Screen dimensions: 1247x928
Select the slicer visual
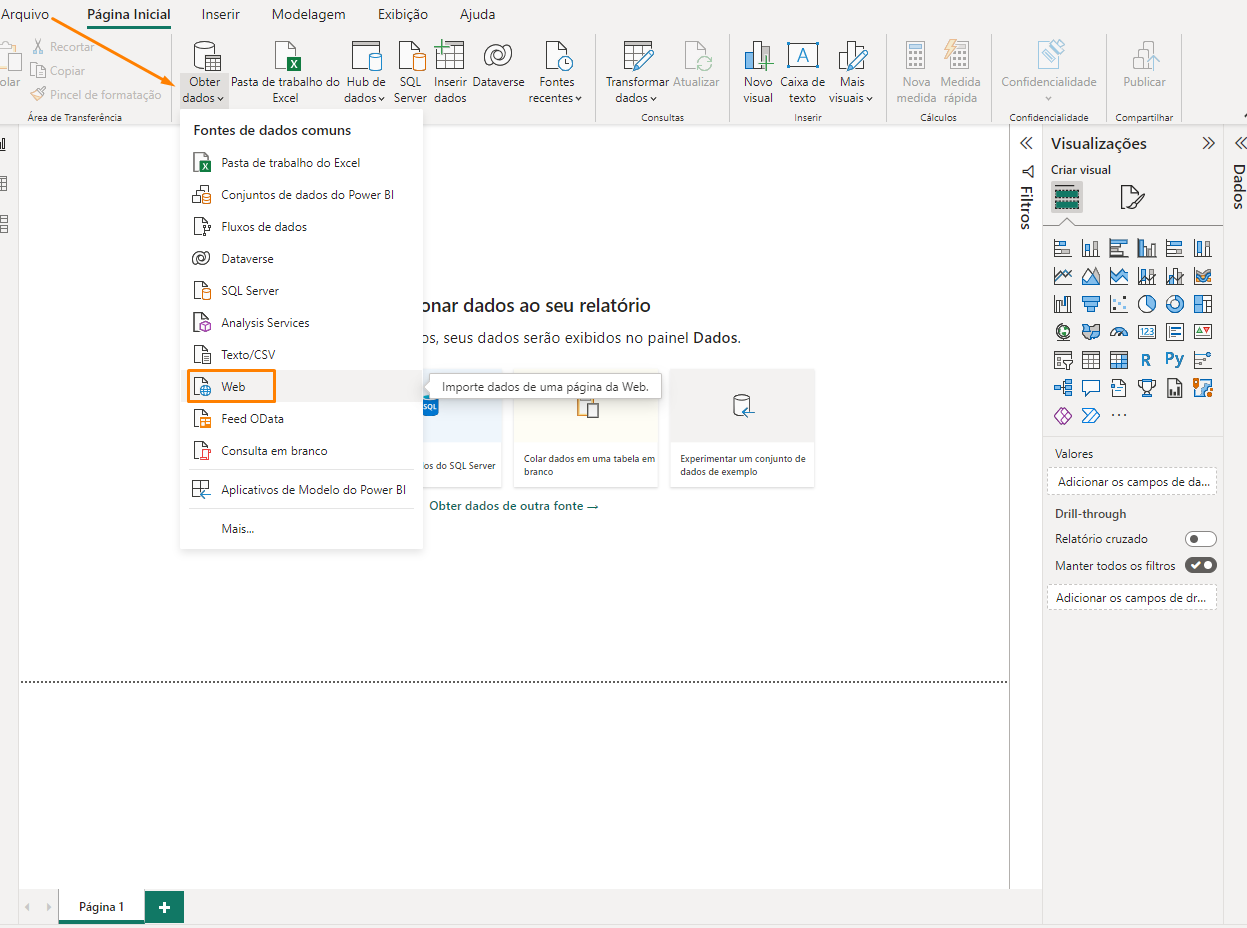pos(1063,360)
